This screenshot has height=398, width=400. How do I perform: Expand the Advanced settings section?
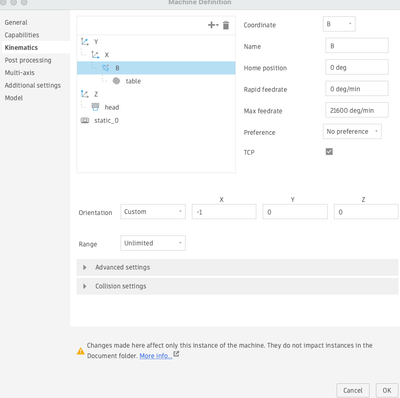pyautogui.click(x=237, y=267)
